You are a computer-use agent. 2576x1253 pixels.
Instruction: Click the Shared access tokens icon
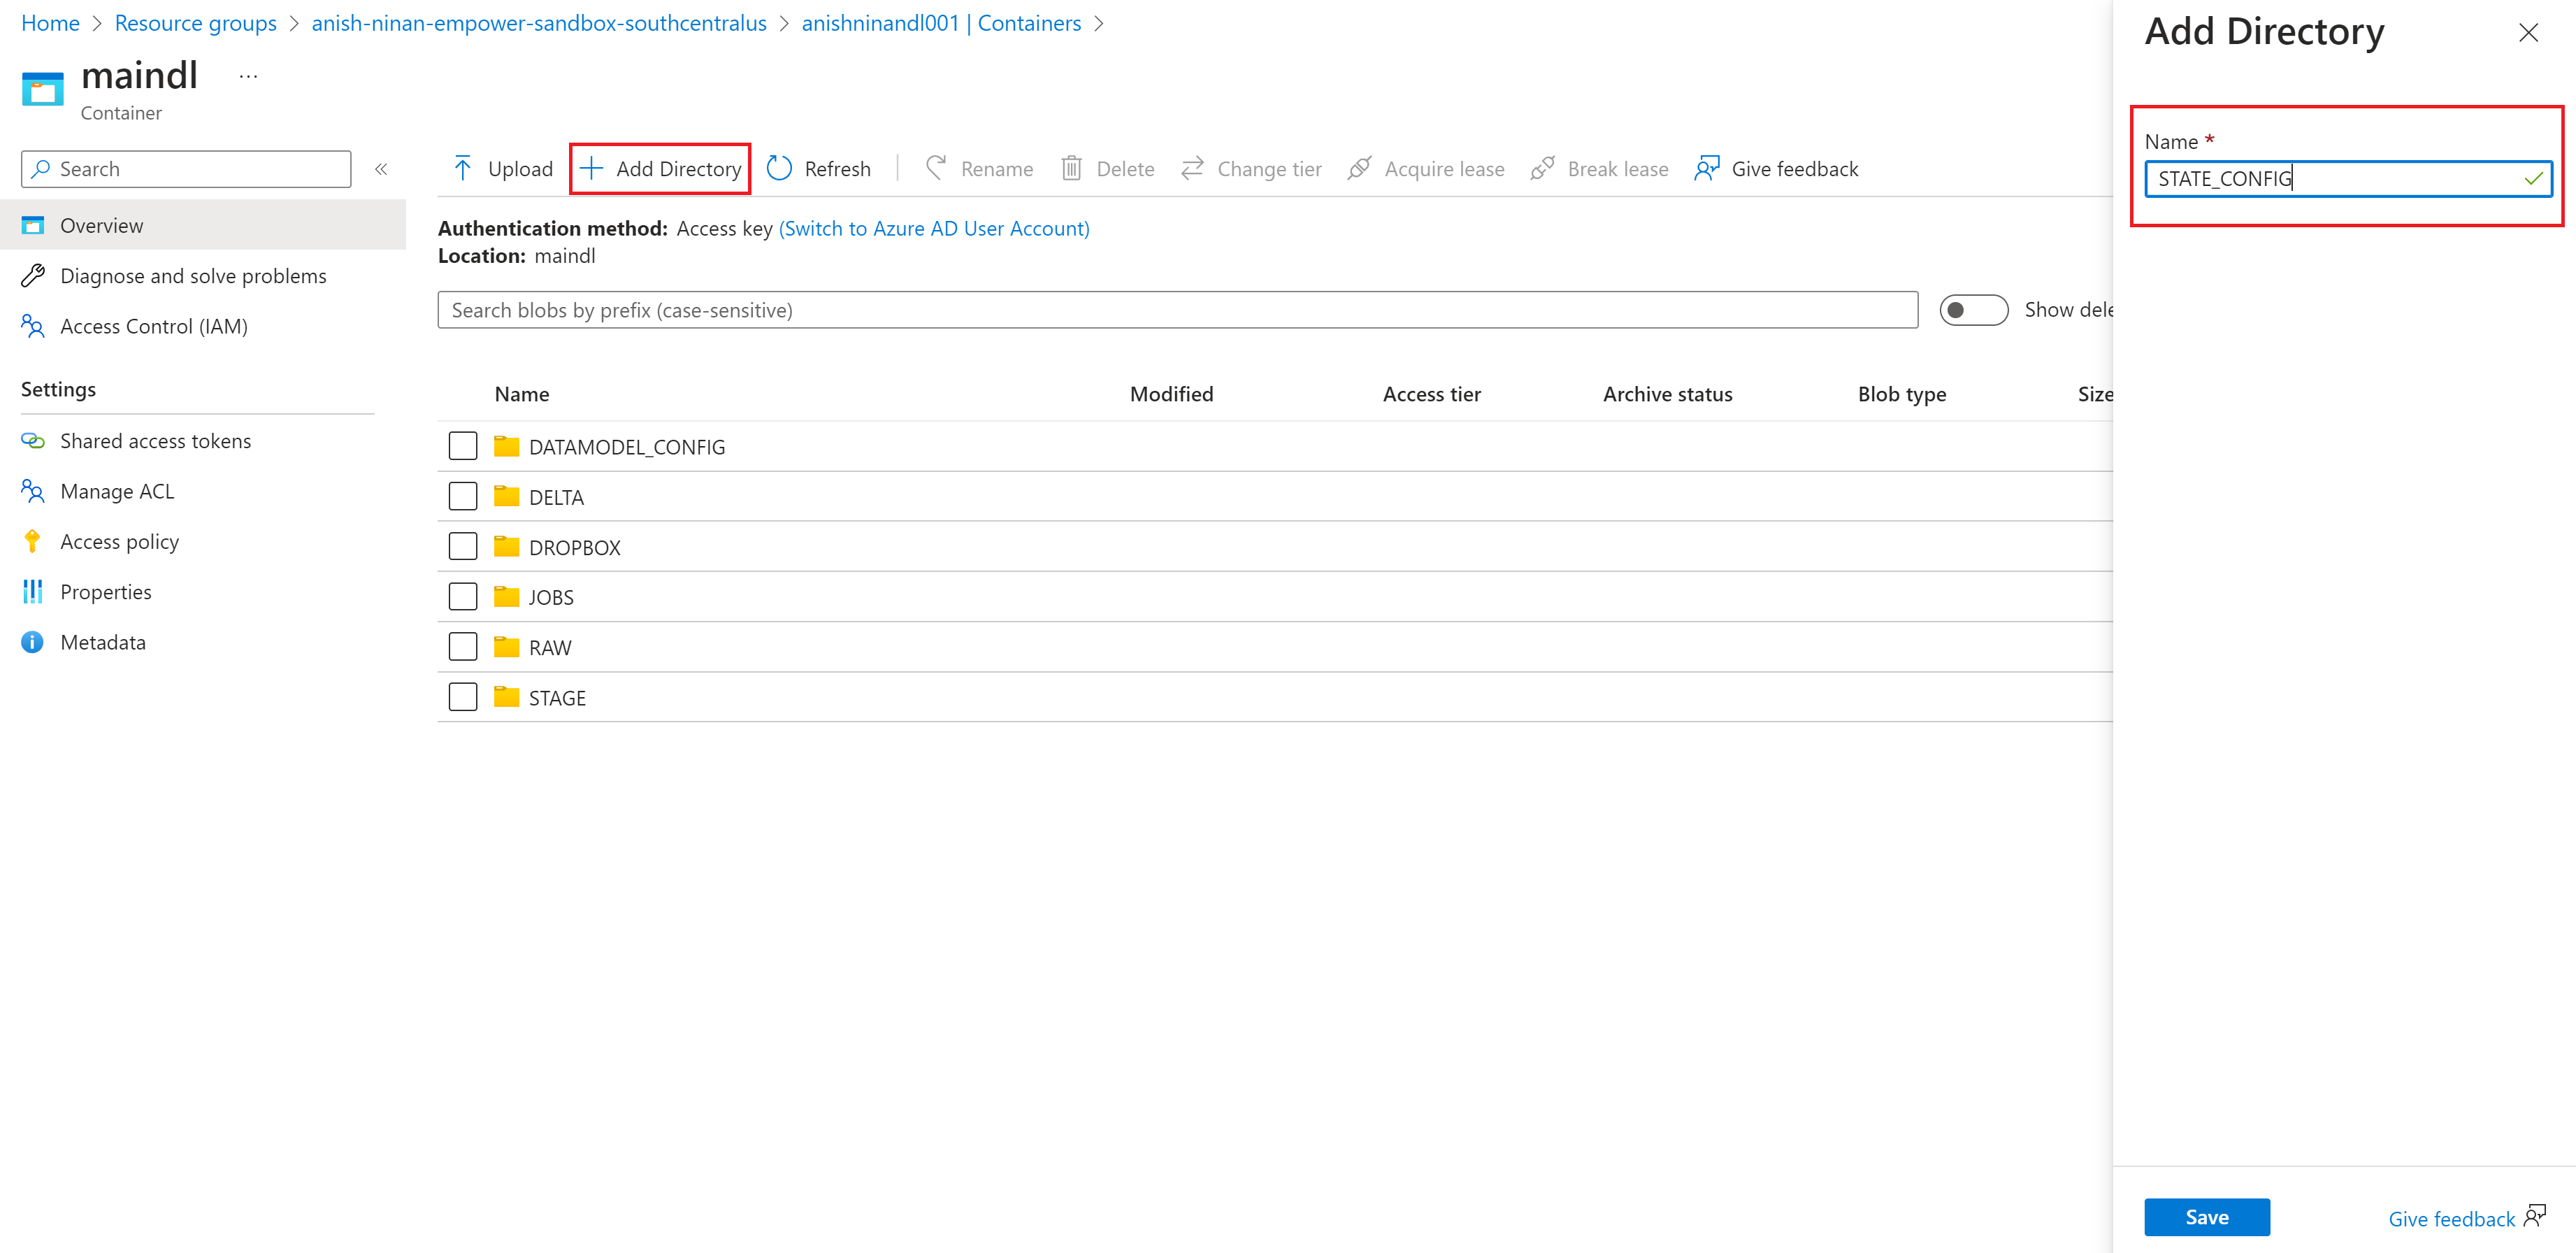[33, 441]
